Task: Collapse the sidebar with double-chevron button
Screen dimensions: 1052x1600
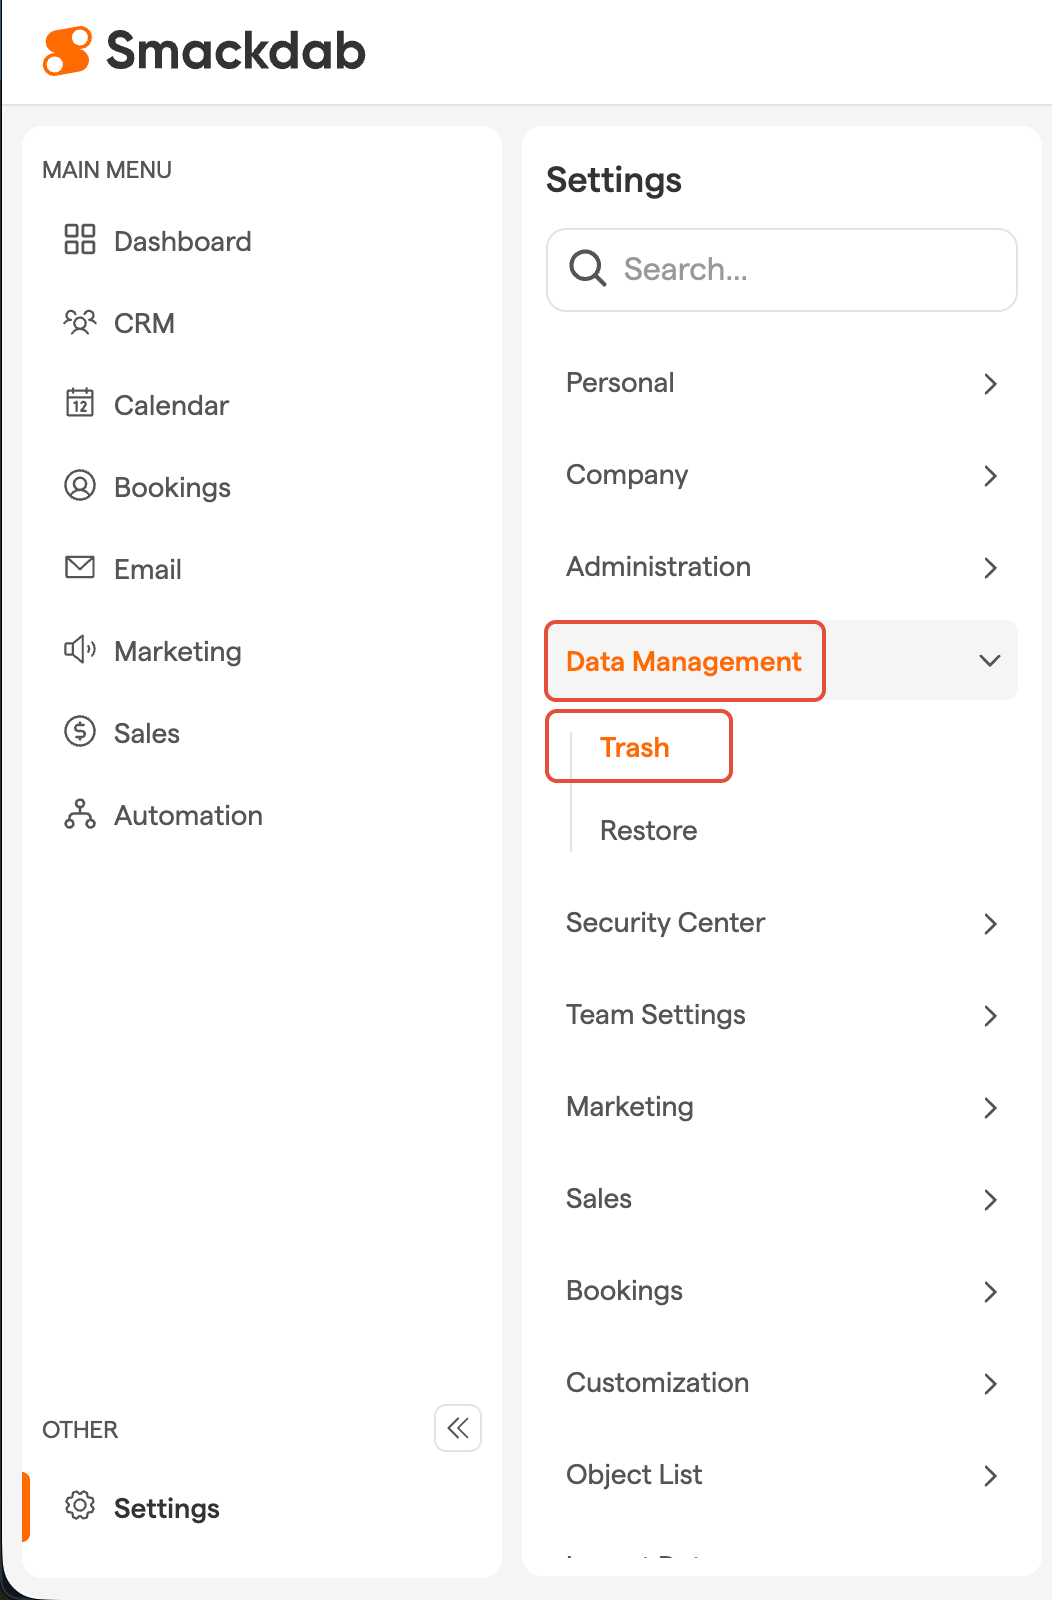Action: pyautogui.click(x=458, y=1428)
